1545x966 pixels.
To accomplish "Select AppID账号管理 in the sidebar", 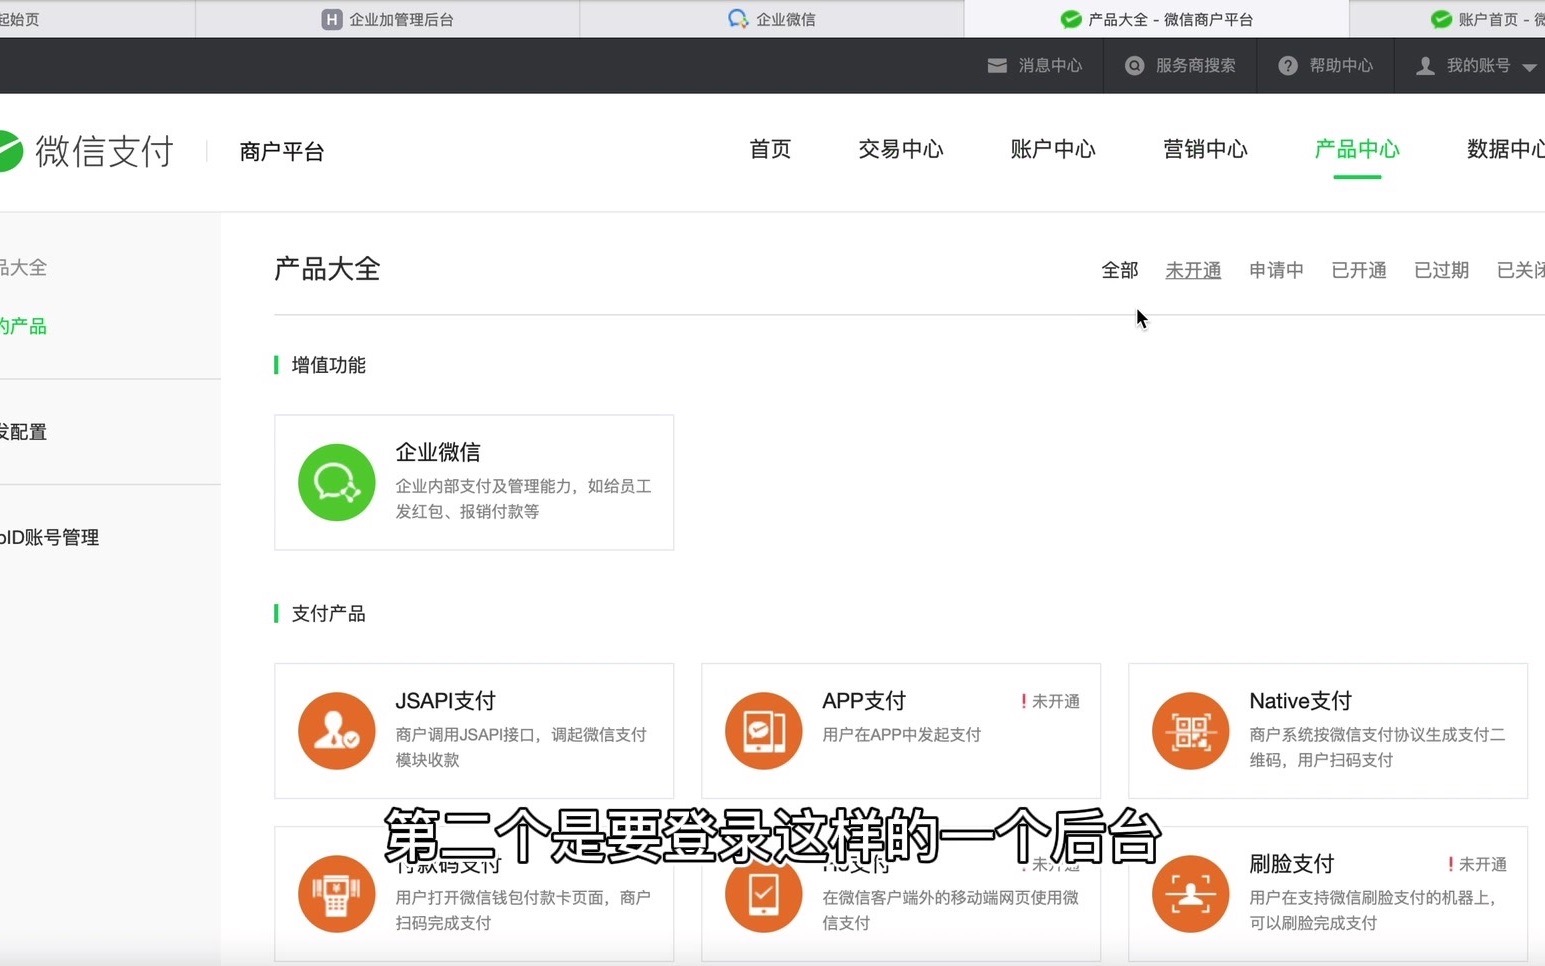I will point(49,537).
